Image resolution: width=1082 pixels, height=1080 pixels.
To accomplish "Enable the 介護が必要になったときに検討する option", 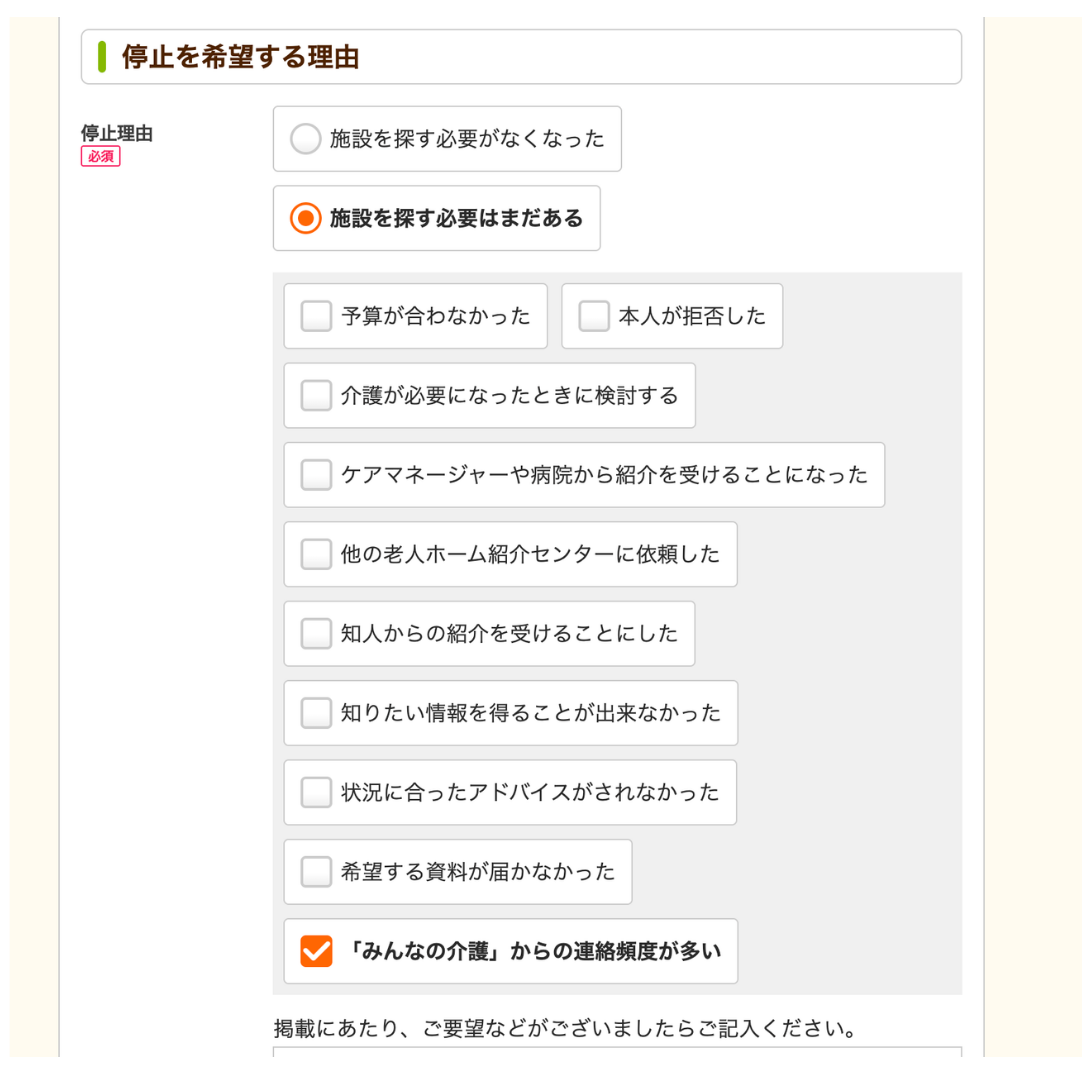I will pyautogui.click(x=315, y=395).
